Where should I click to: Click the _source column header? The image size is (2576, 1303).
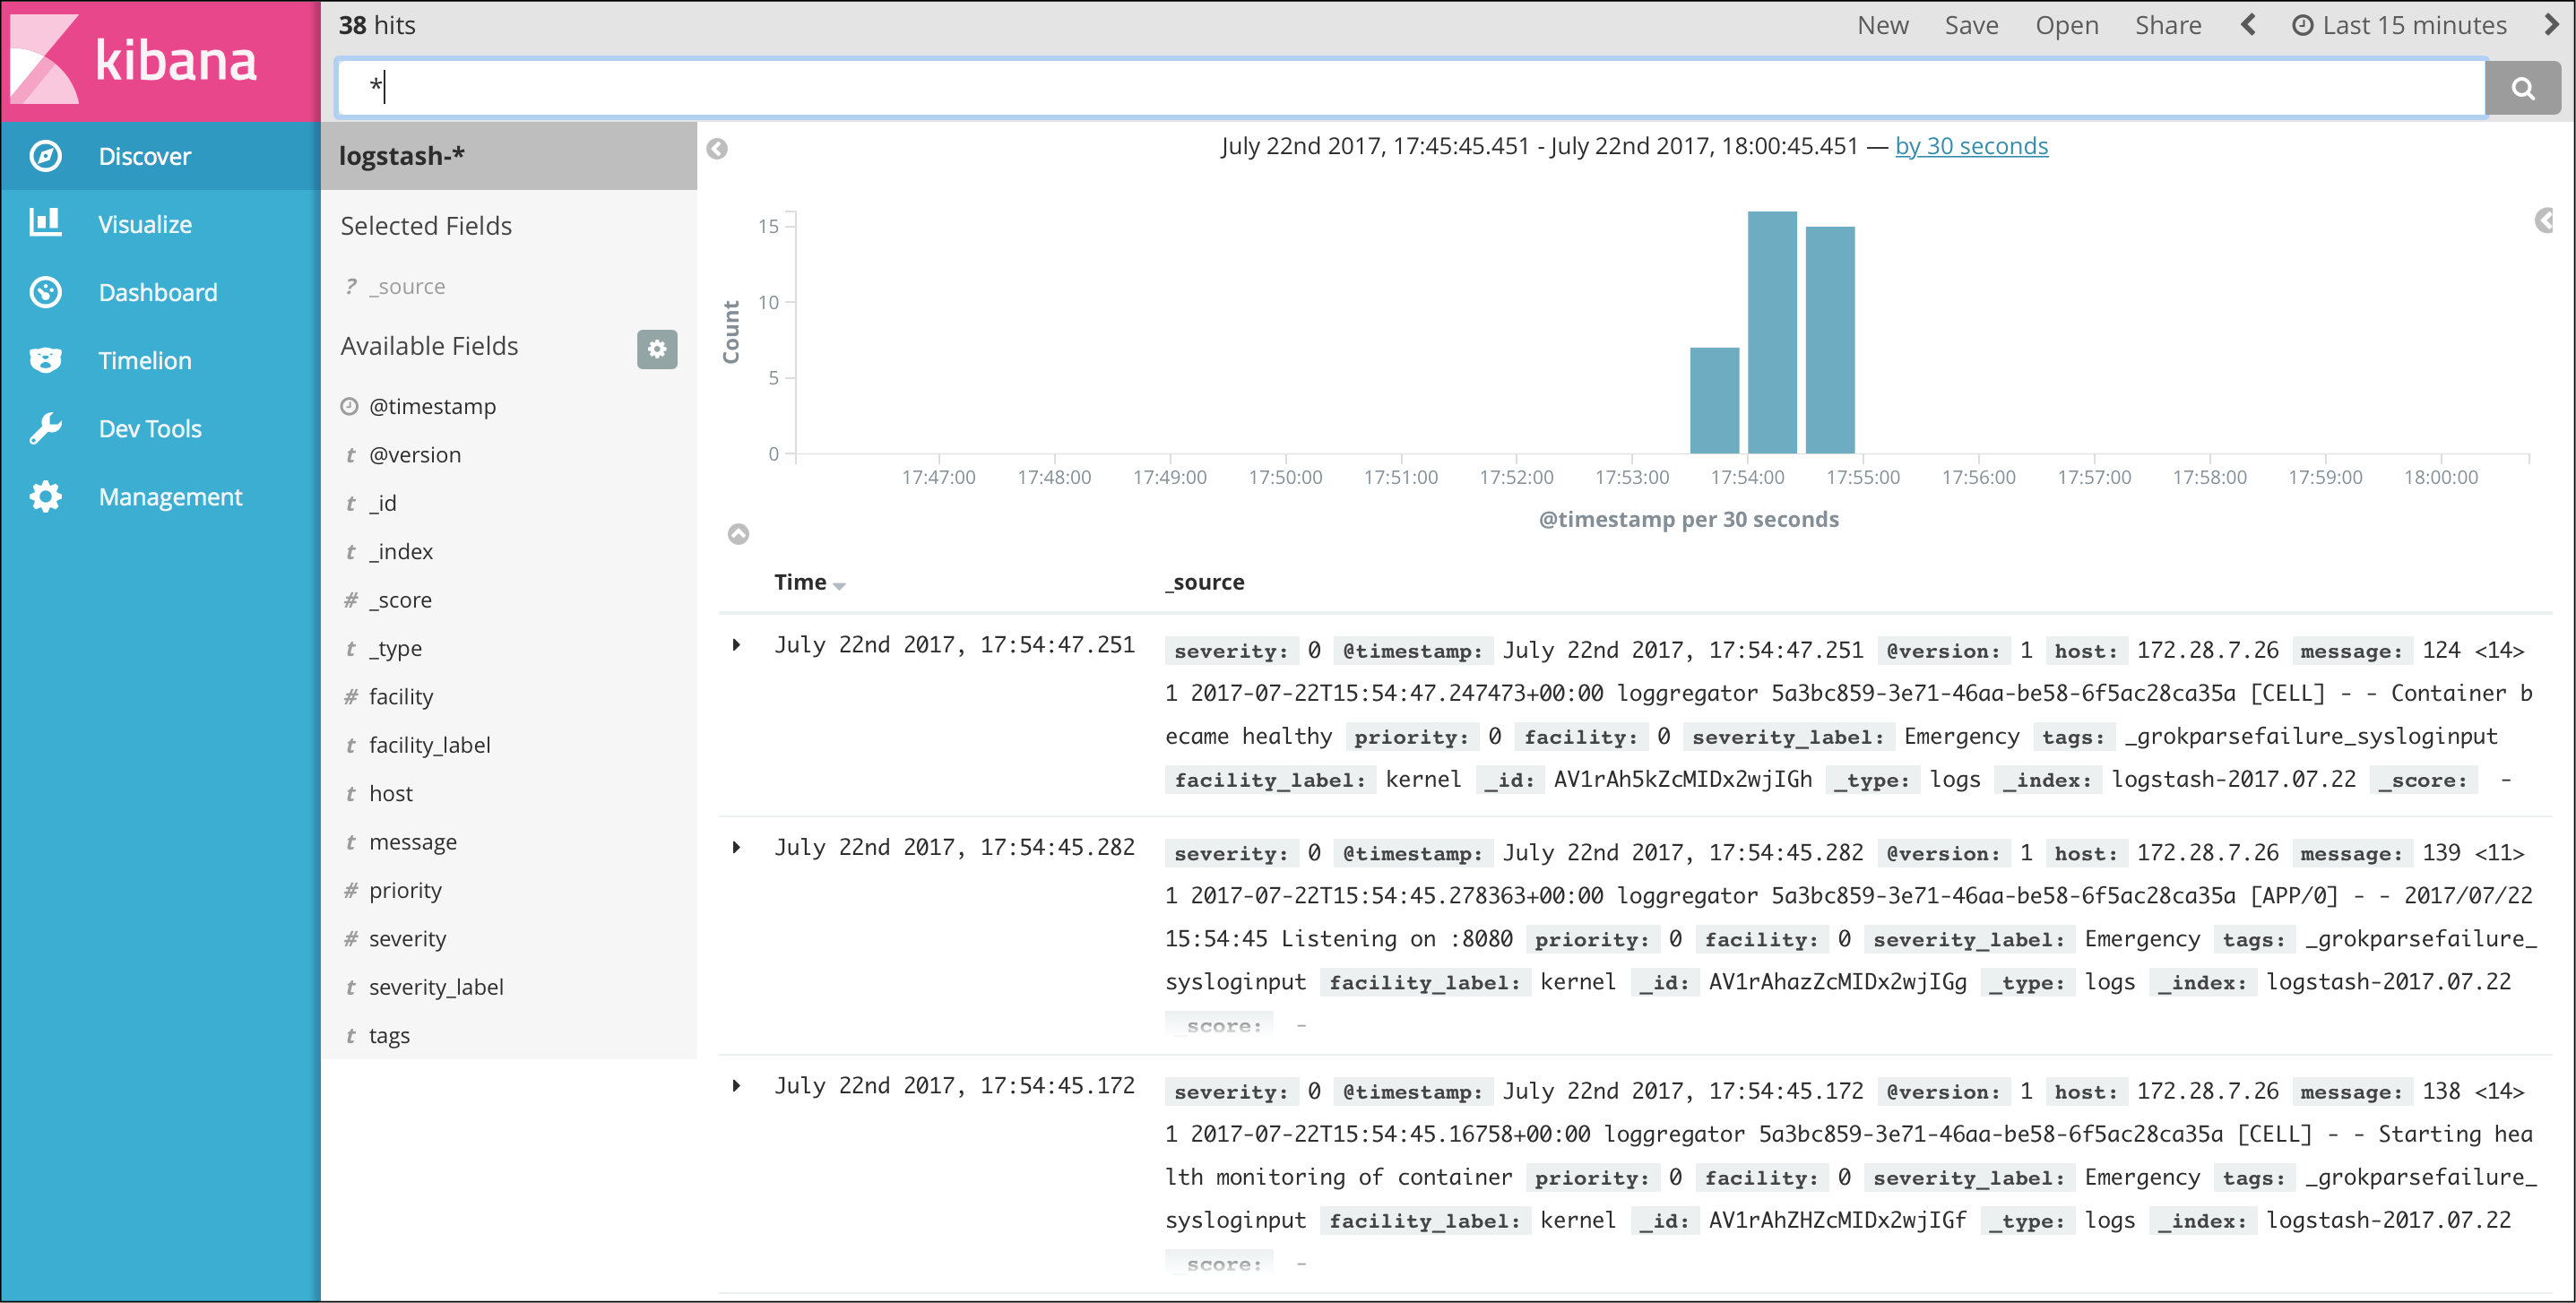click(1204, 582)
